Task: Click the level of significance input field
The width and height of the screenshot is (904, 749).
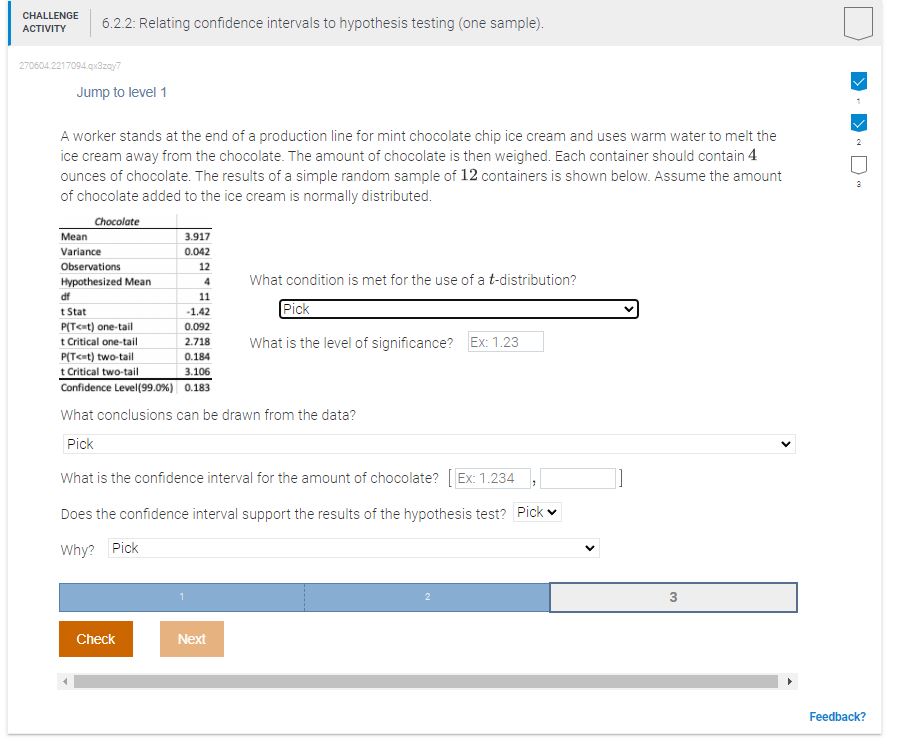Action: click(x=504, y=341)
